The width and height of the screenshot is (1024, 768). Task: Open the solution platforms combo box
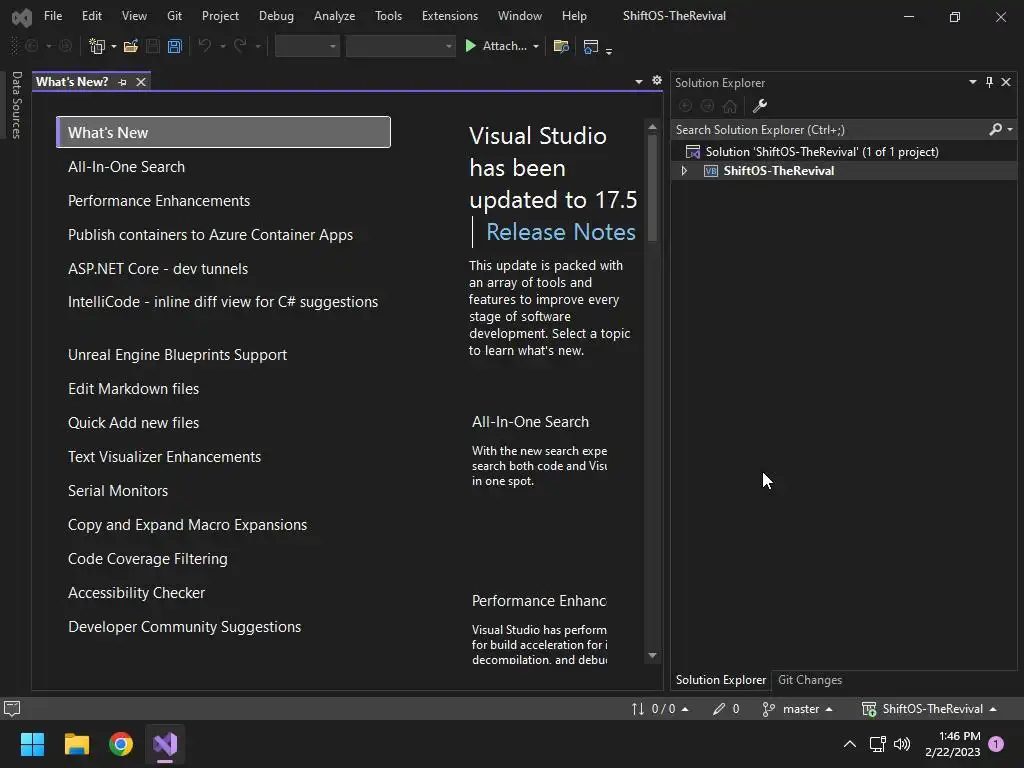(x=400, y=46)
